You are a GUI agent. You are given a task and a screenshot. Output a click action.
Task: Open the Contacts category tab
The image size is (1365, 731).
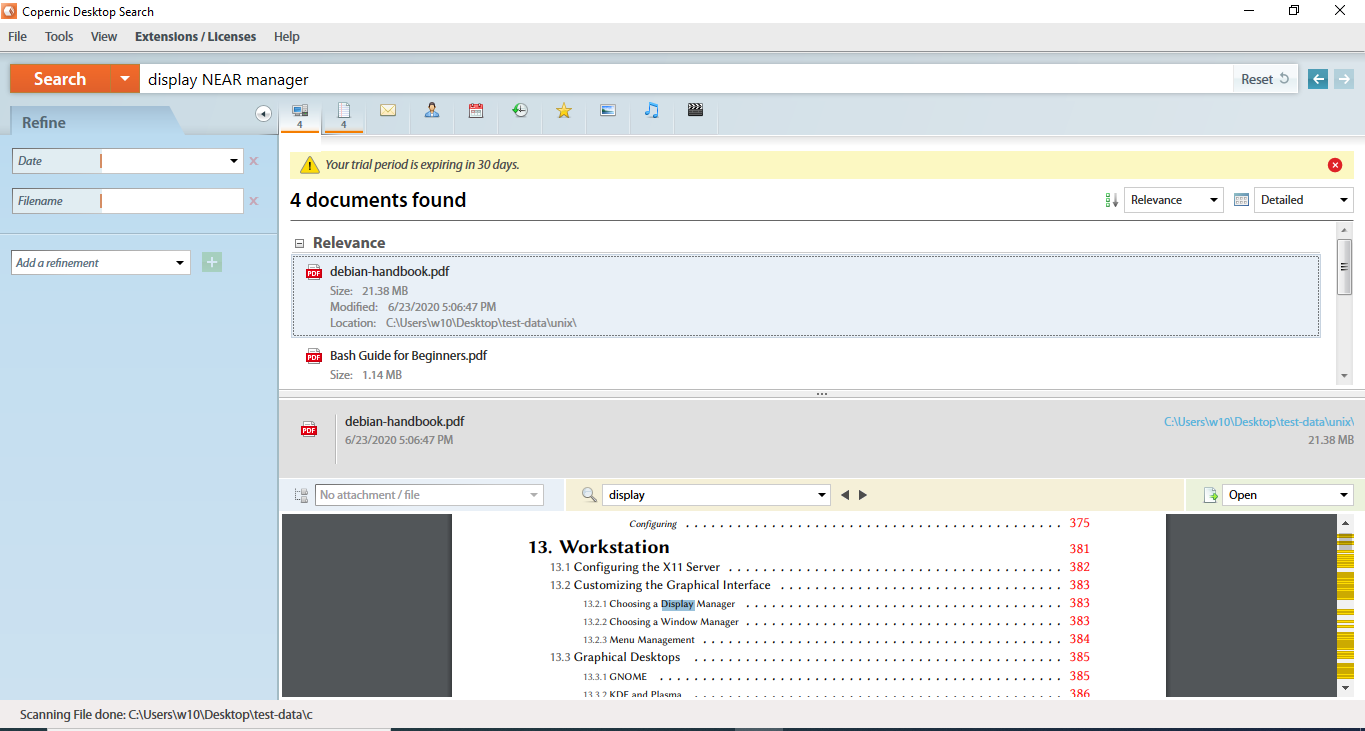coord(432,111)
